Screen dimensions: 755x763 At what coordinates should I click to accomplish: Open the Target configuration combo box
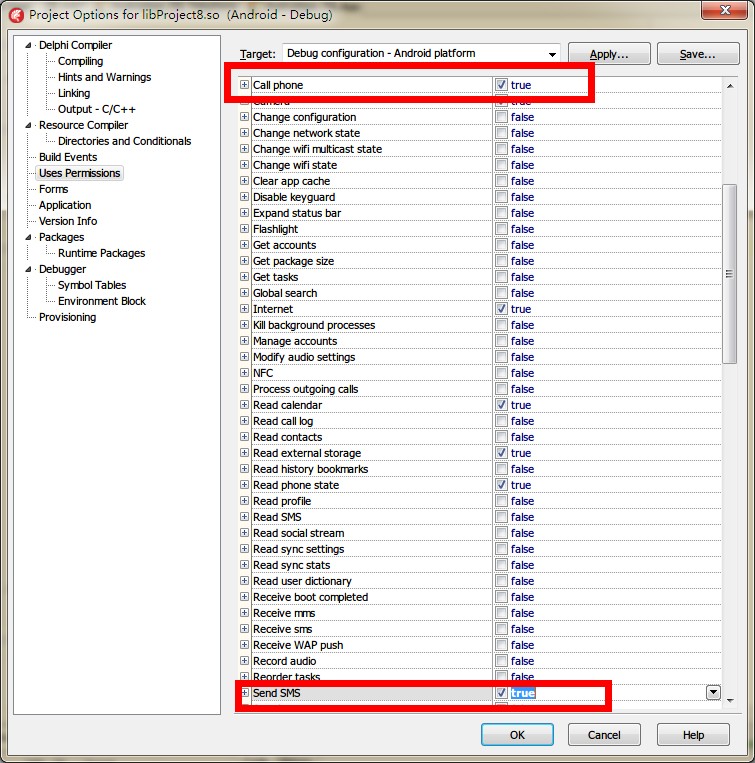(x=421, y=54)
